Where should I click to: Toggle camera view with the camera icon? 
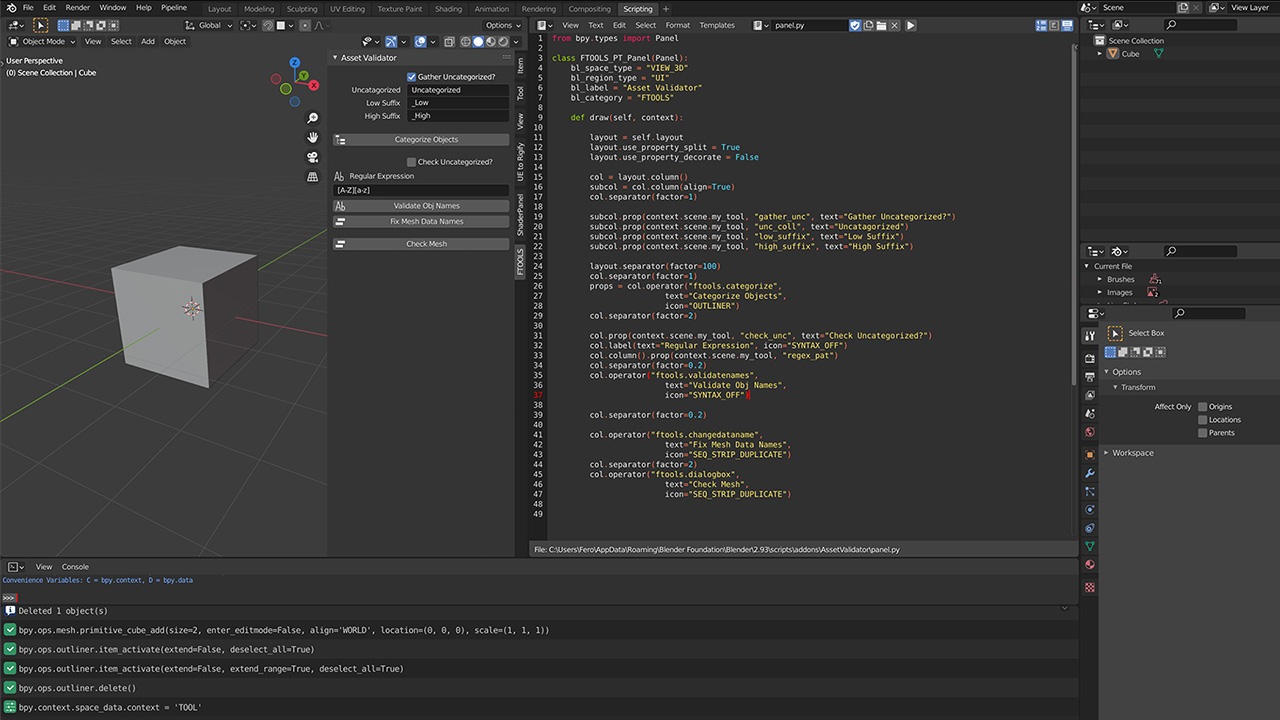(312, 157)
